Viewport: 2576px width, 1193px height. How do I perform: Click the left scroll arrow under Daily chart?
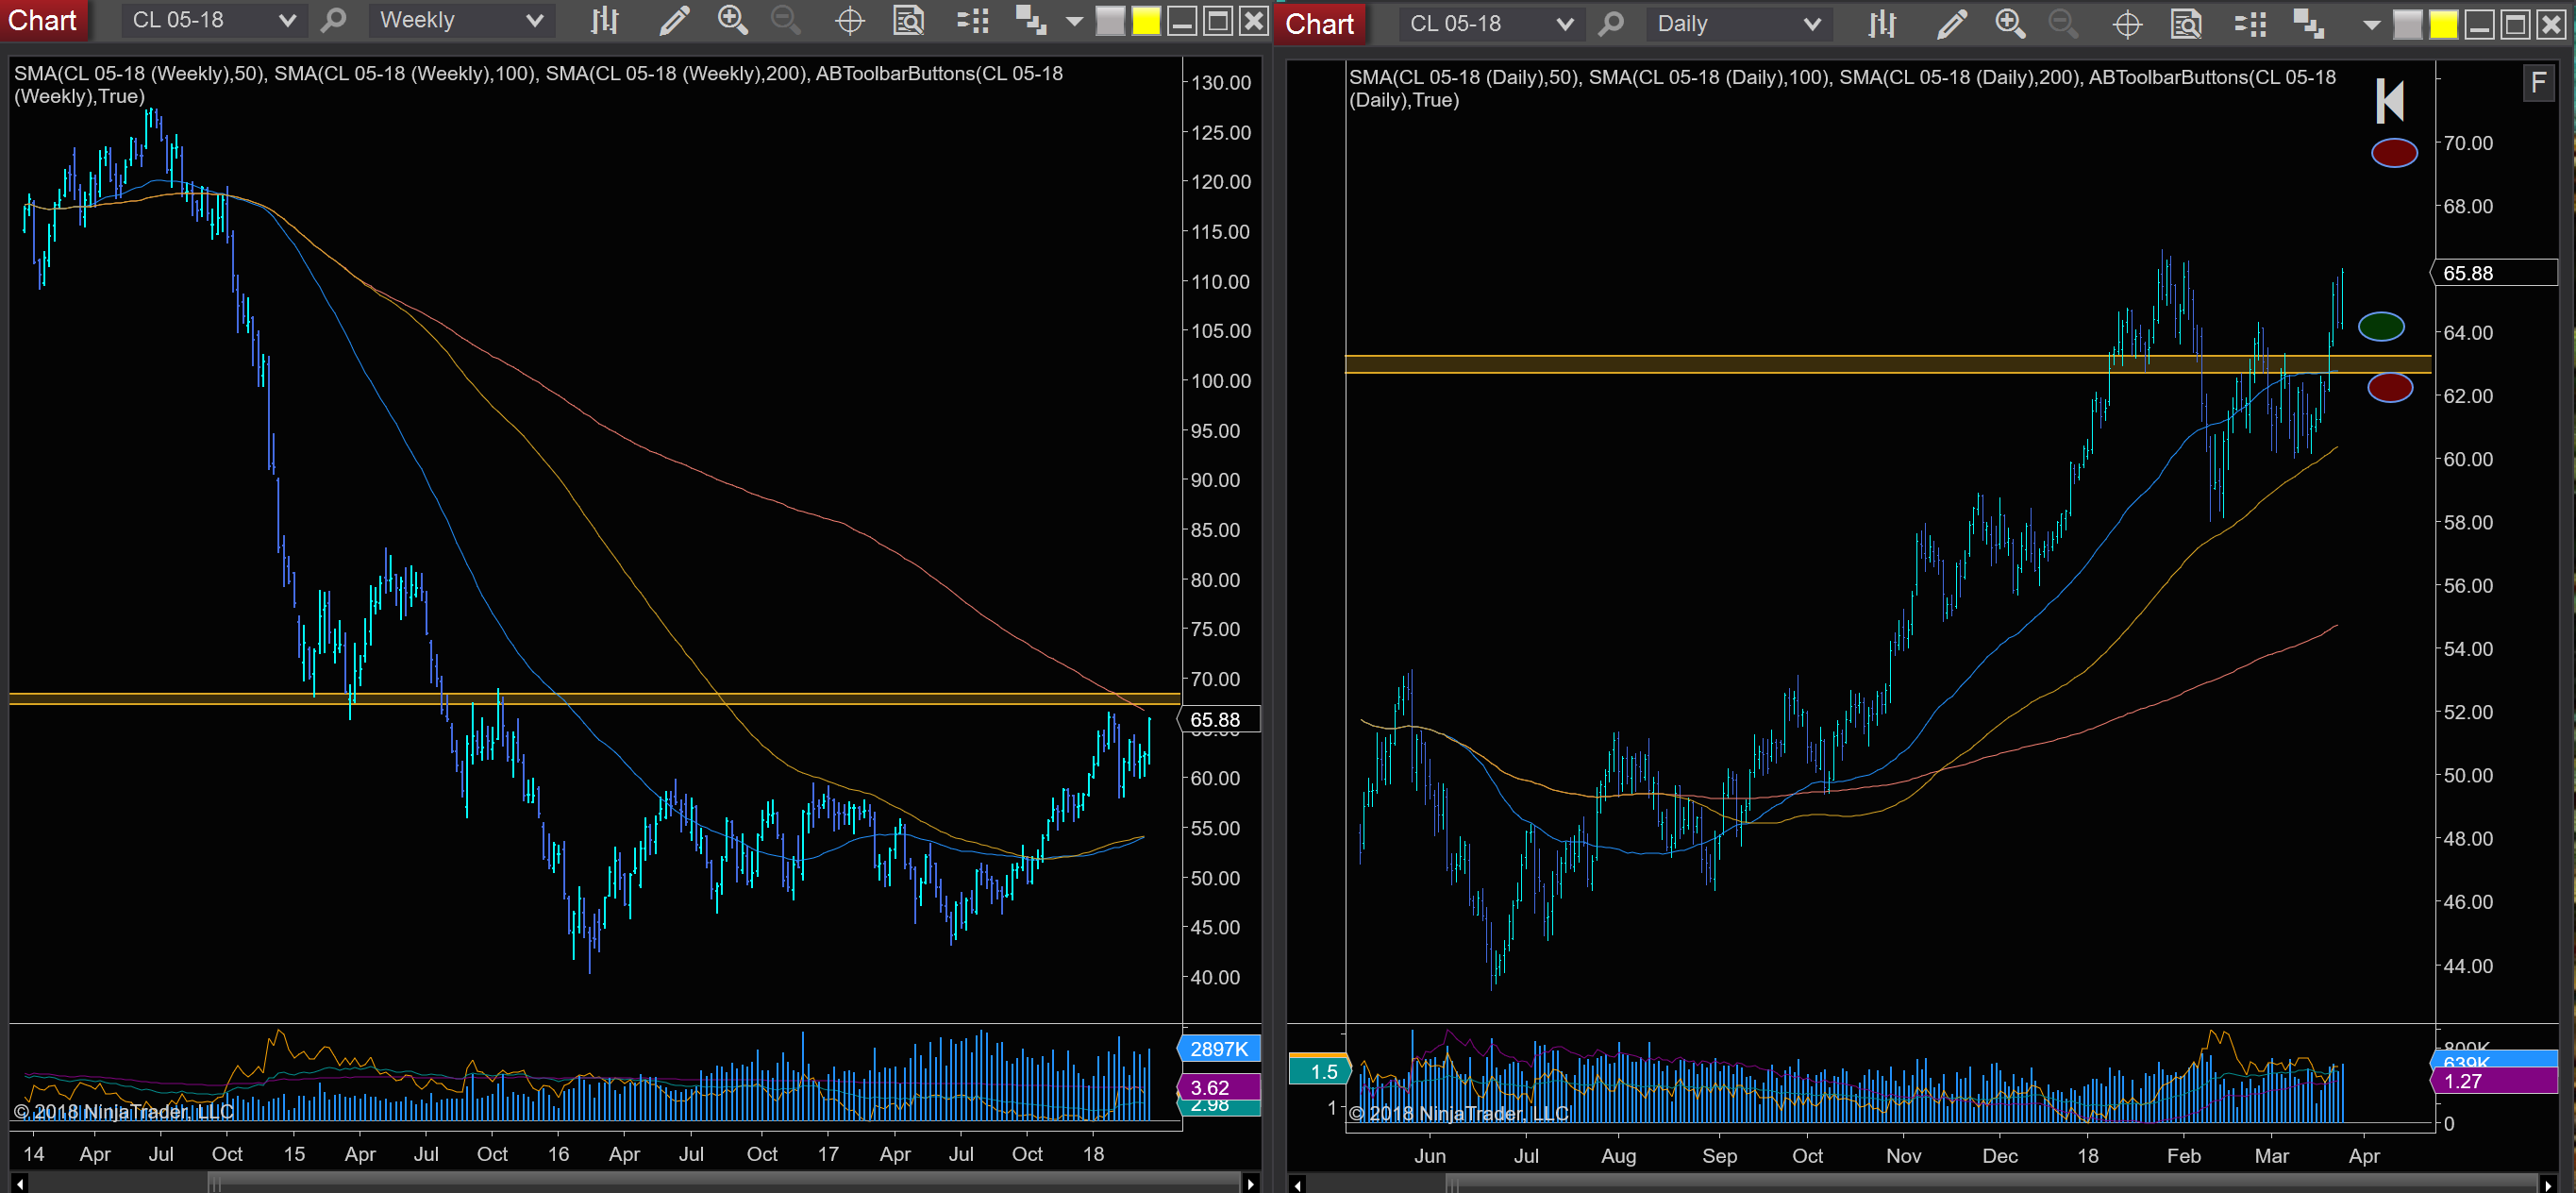[1297, 1185]
